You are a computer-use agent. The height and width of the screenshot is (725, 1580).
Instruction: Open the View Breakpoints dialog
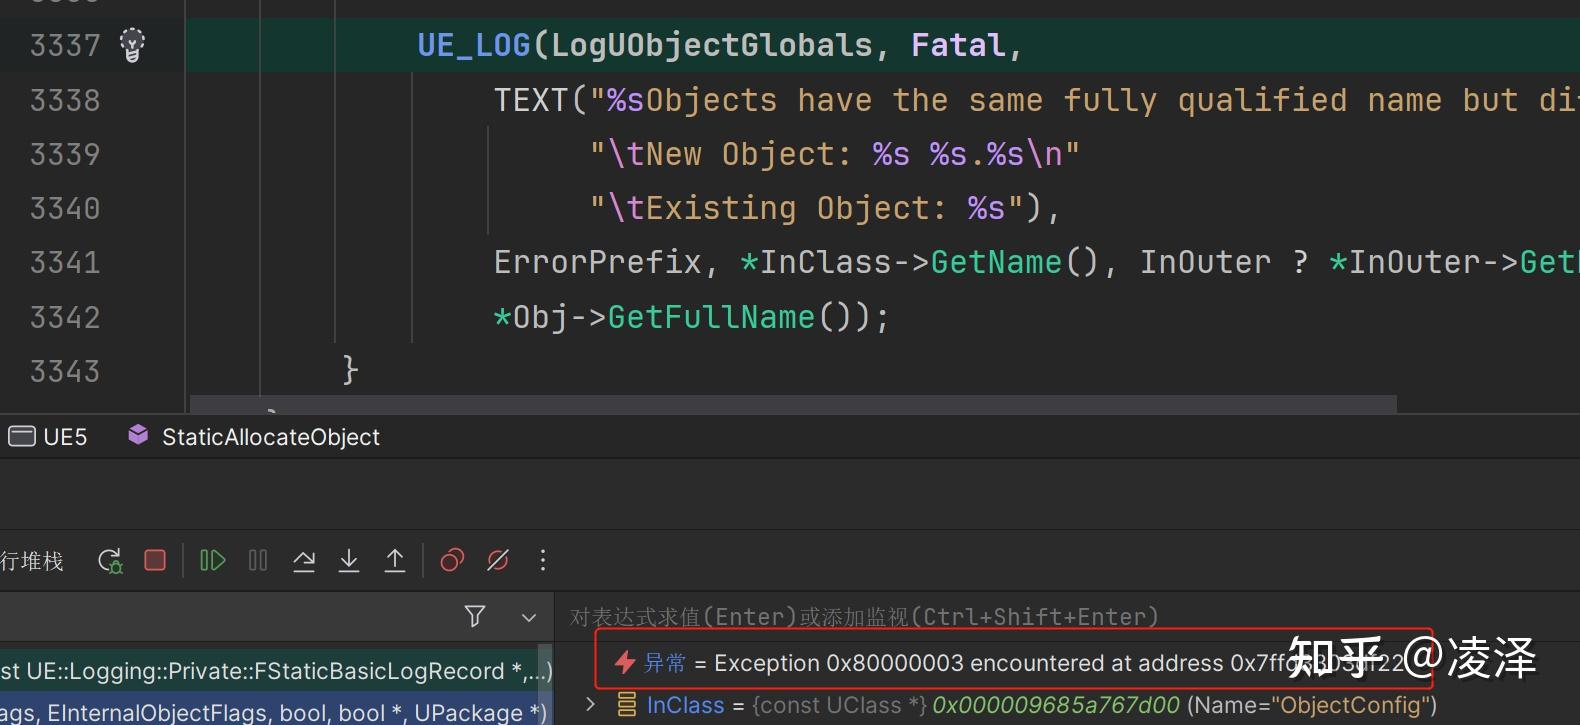pos(452,560)
